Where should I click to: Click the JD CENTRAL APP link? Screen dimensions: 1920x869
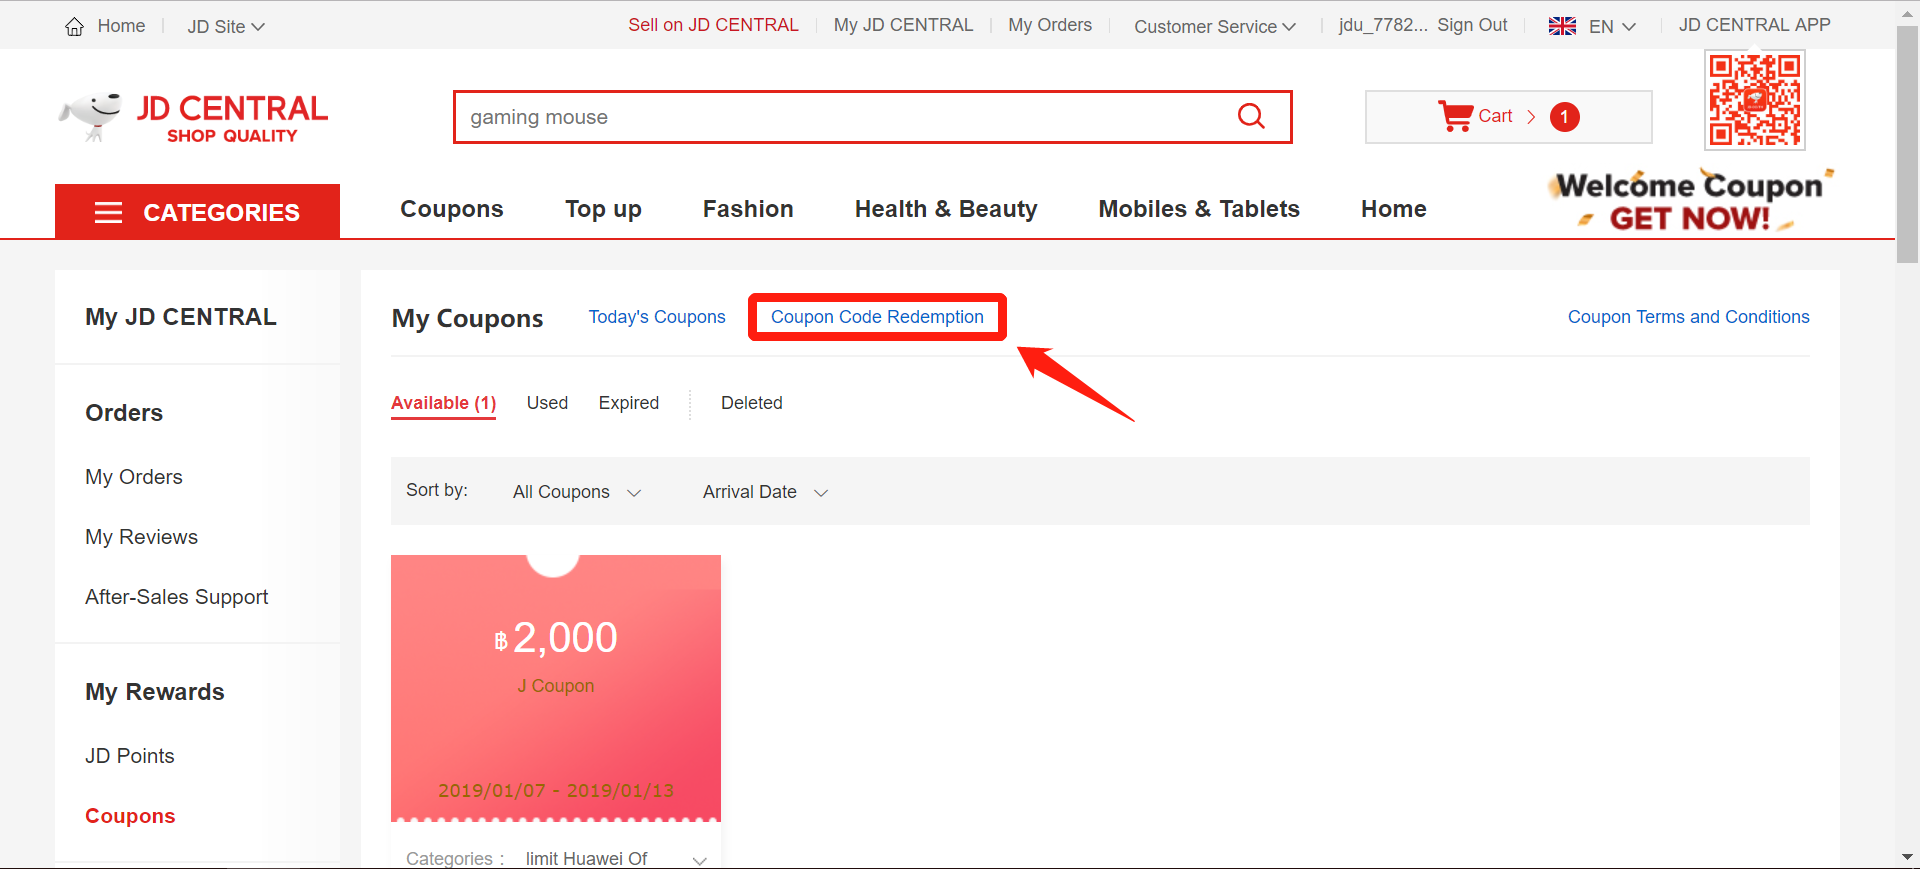[1754, 25]
